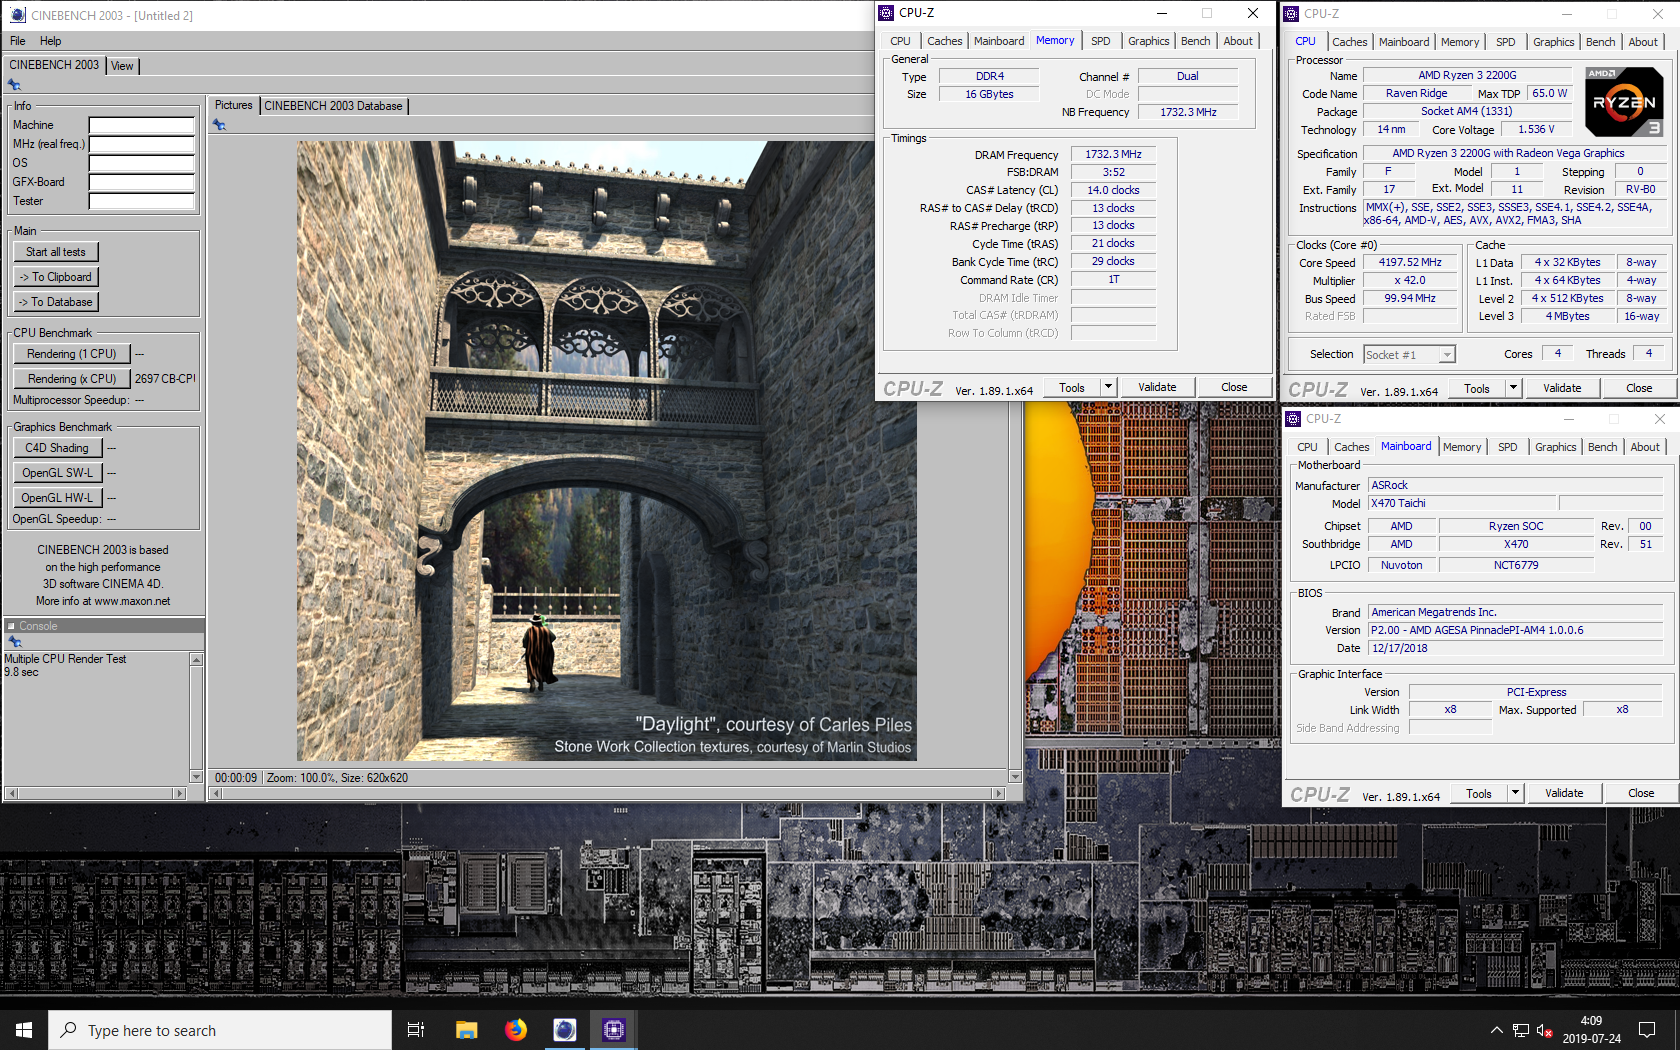The width and height of the screenshot is (1680, 1050).
Task: Click Tools button in CPU-Z Mainboard window
Action: (1479, 793)
